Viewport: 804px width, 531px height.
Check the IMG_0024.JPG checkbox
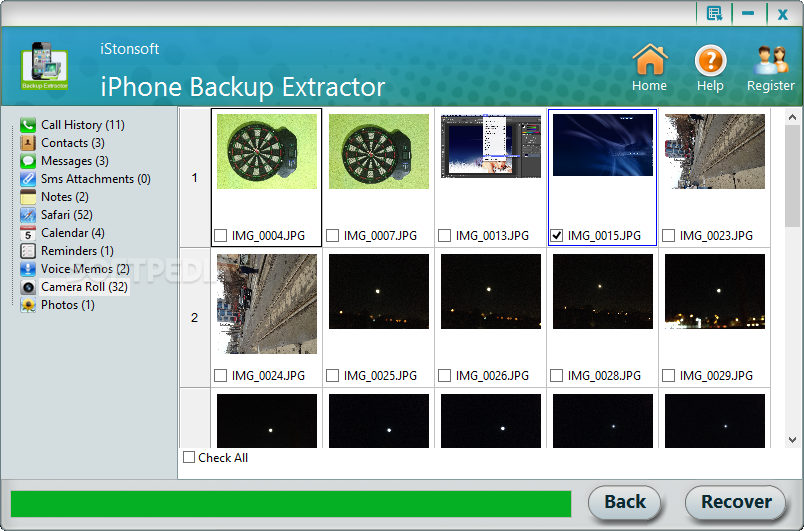pos(220,375)
